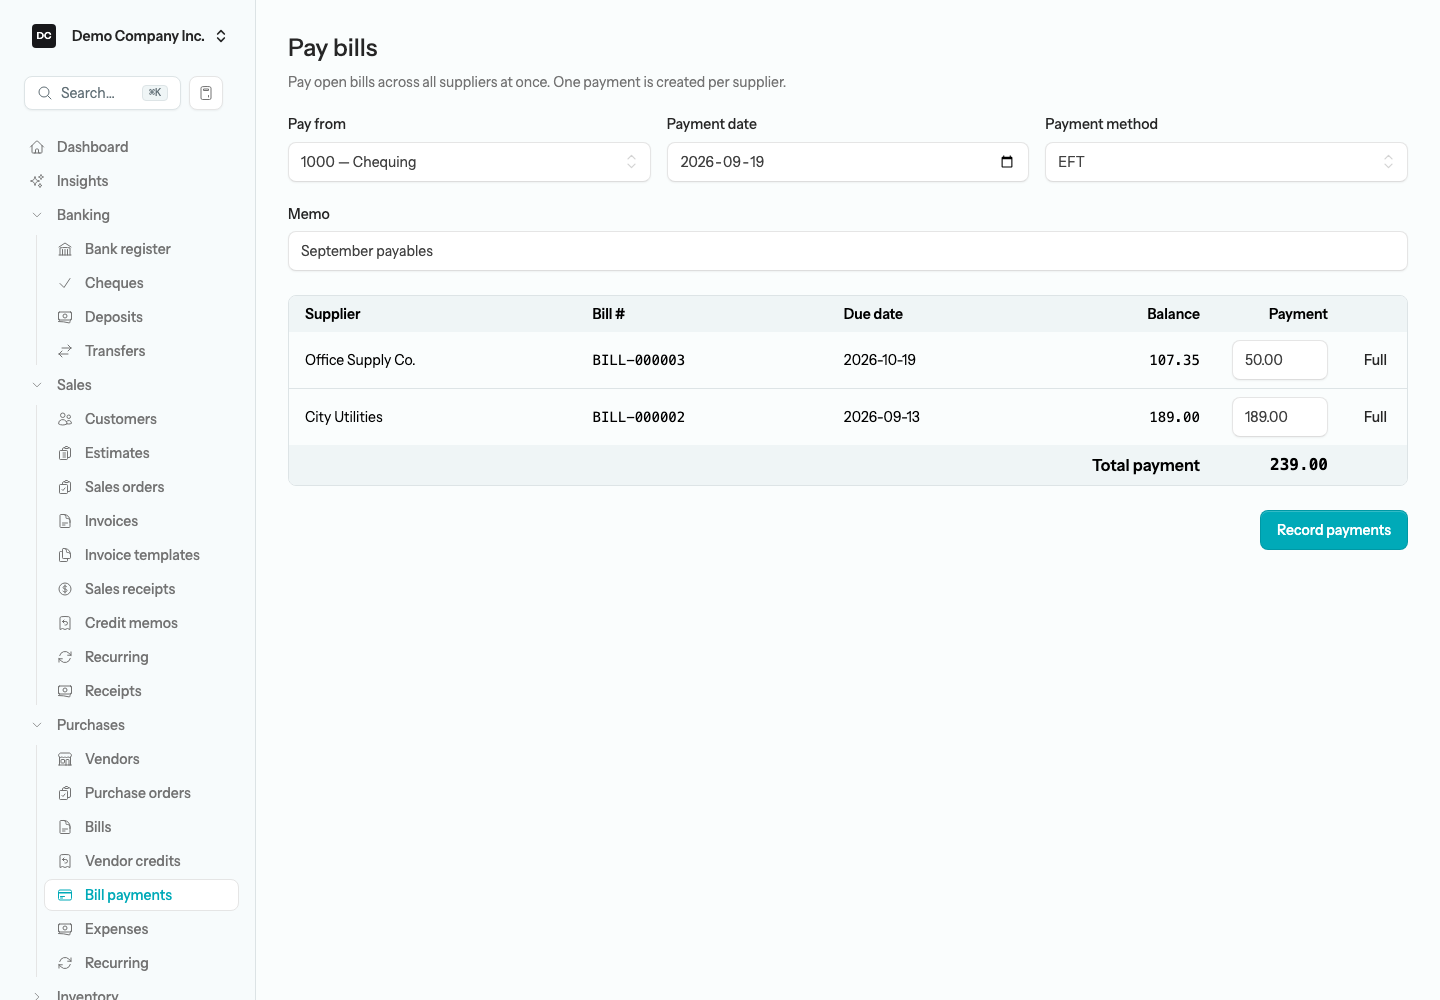The width and height of the screenshot is (1440, 1000).
Task: Edit the Office Supply Co. payment amount
Action: coord(1279,360)
